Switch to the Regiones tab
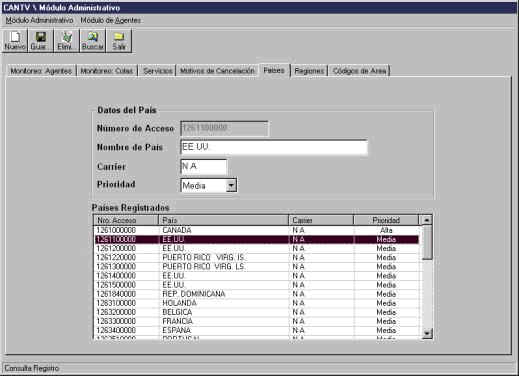 click(x=309, y=71)
